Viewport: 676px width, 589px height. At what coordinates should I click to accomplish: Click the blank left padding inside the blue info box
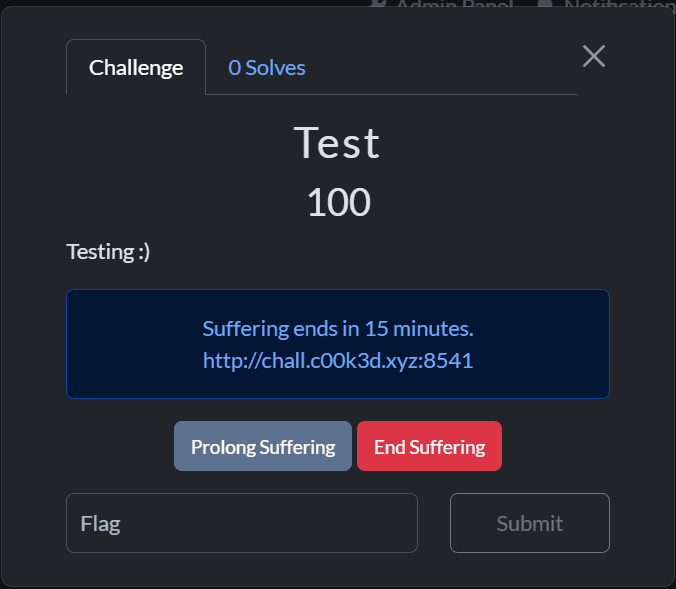coord(120,344)
